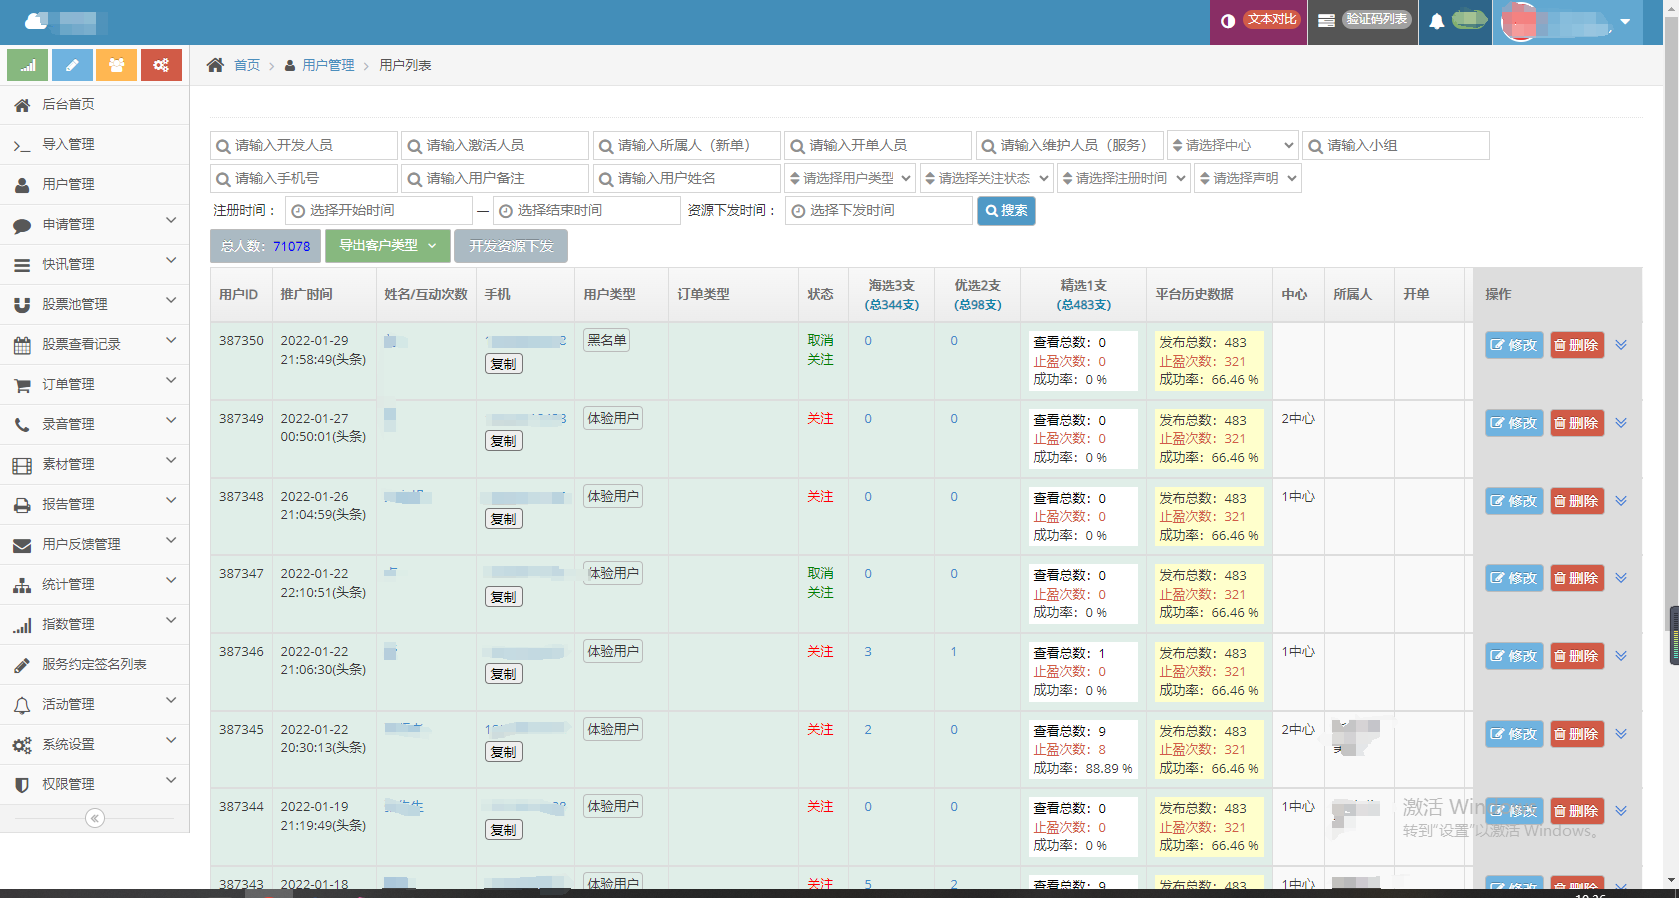Focus the 请输入手机号 search field
The height and width of the screenshot is (898, 1679).
(x=304, y=178)
